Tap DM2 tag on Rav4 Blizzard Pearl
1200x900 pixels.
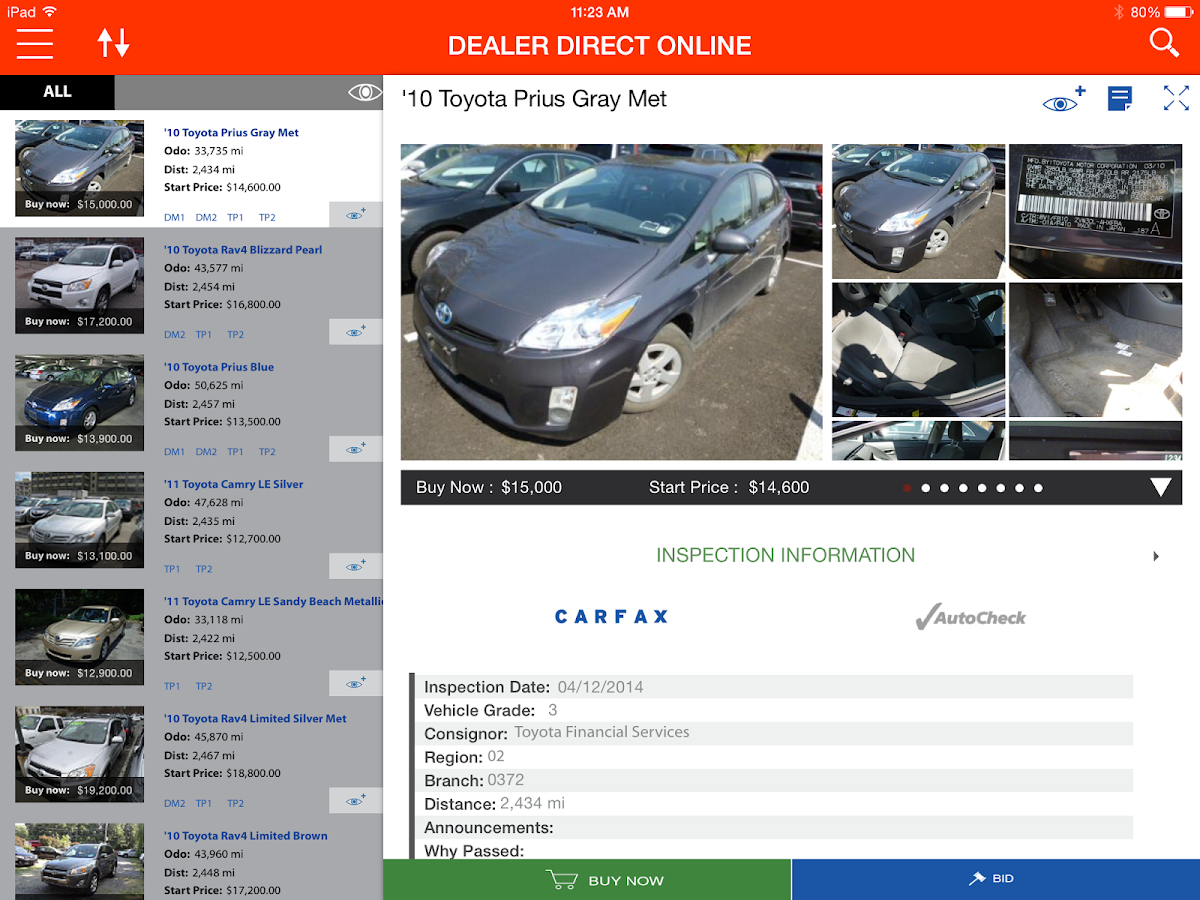(x=174, y=334)
